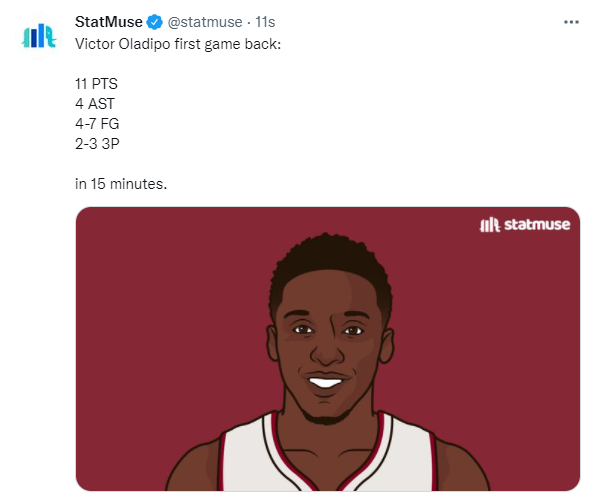
Task: Click the statmuse watermark logo in image
Action: point(525,225)
